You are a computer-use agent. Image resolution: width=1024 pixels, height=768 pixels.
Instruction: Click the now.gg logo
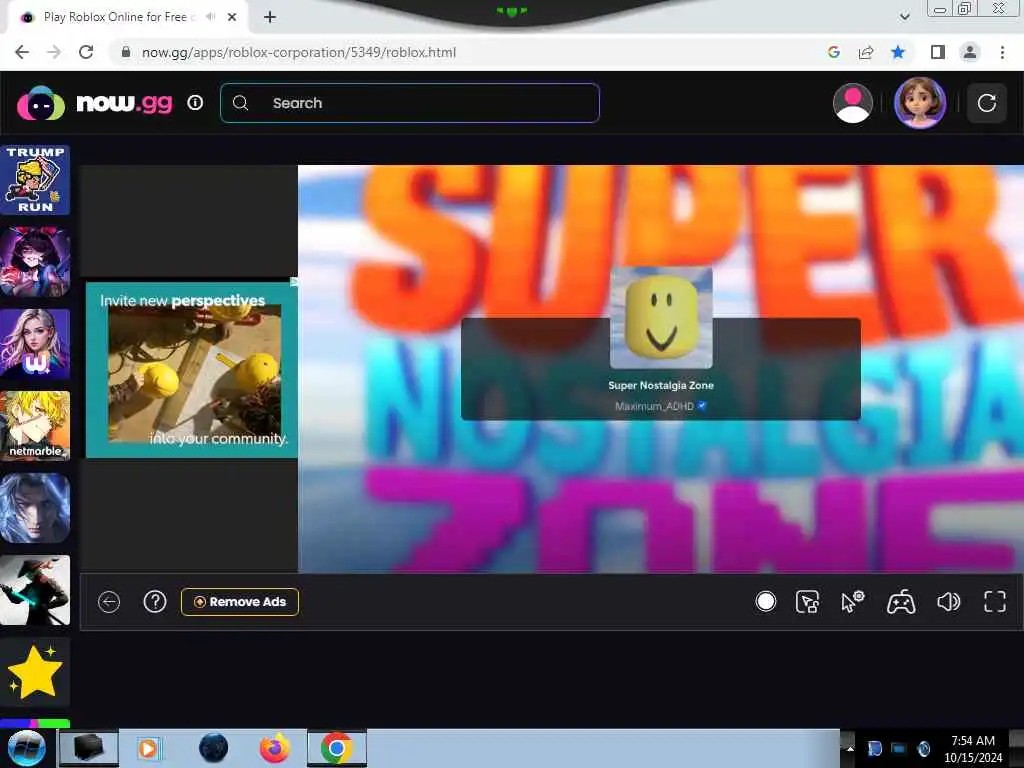tap(95, 103)
